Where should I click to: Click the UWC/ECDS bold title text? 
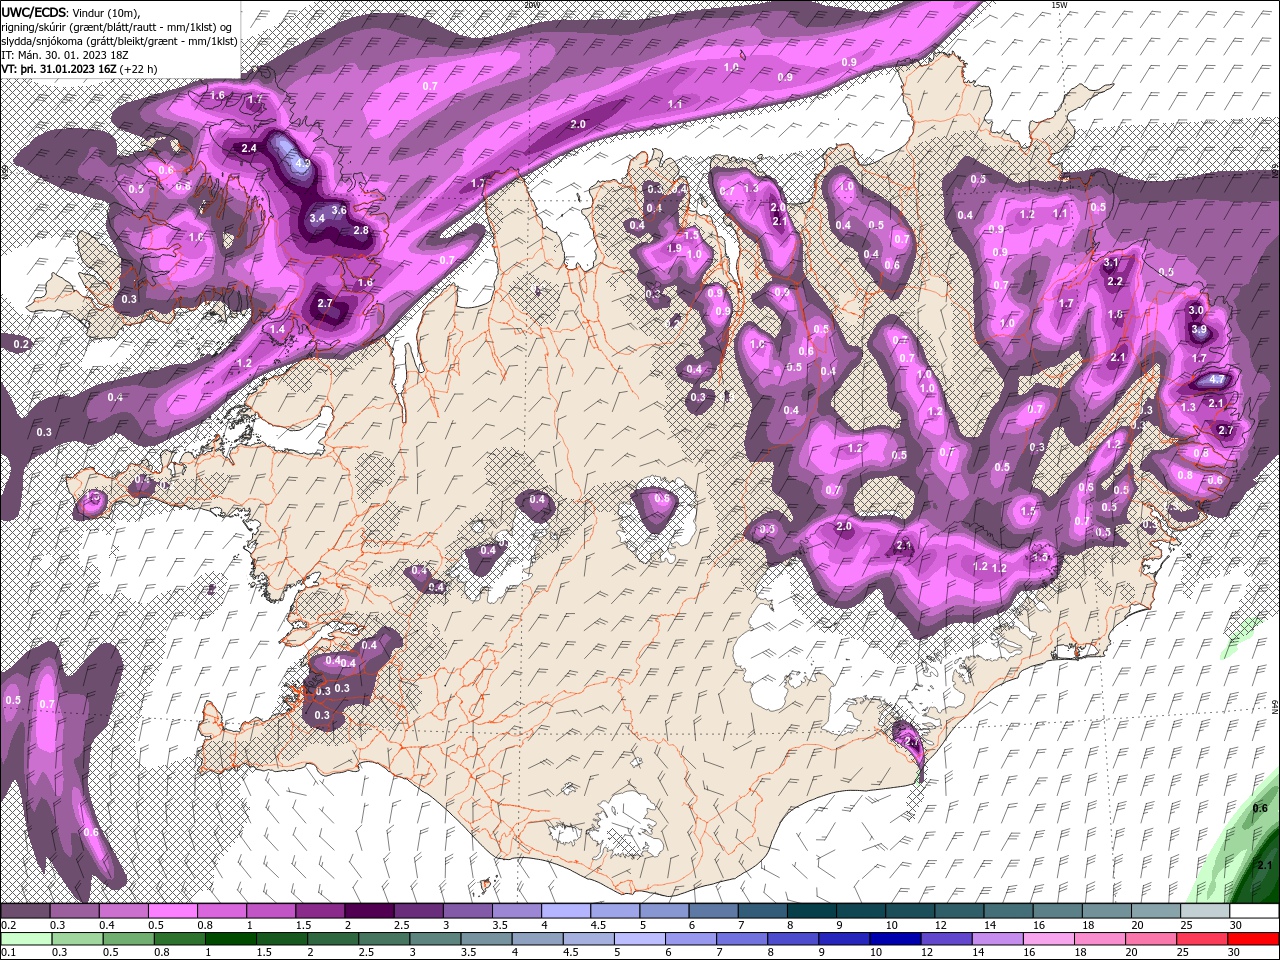point(34,11)
